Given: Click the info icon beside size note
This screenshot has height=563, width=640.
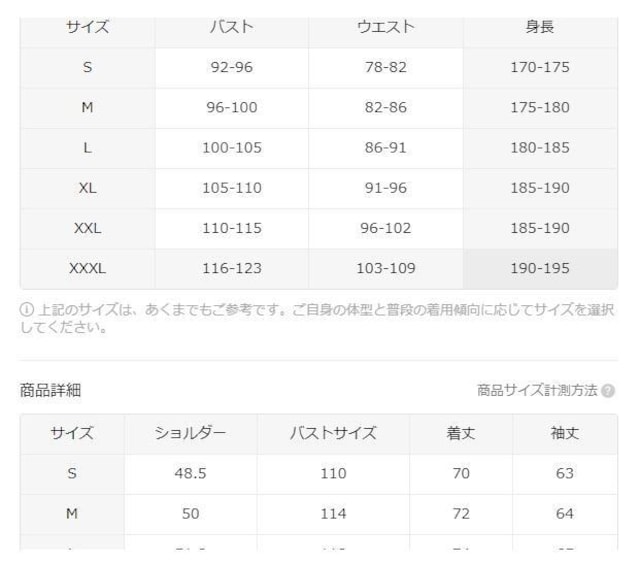Looking at the screenshot, I should [x=27, y=309].
